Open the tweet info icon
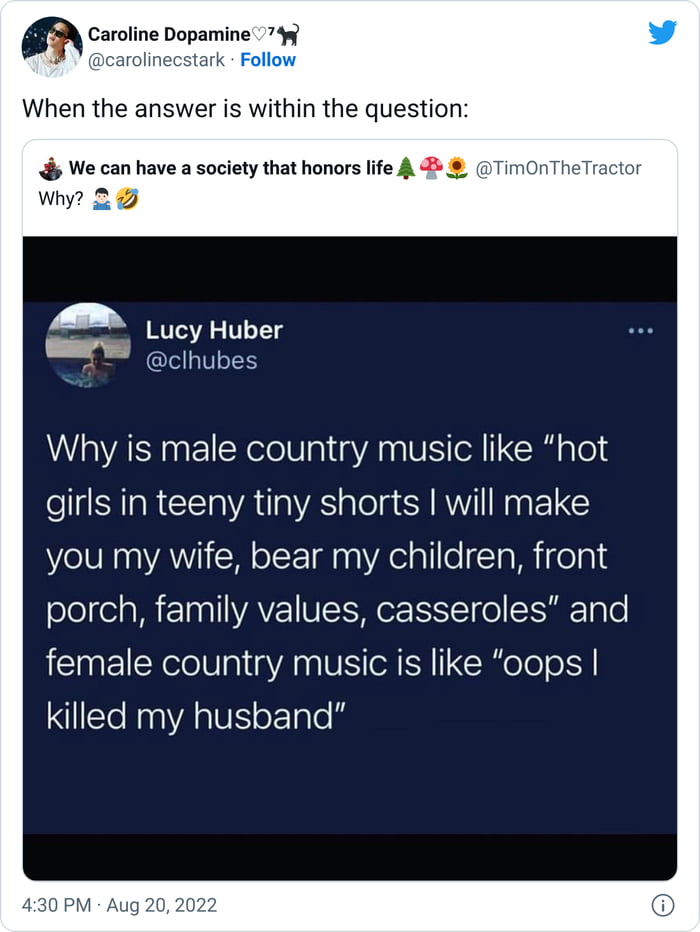Image resolution: width=700 pixels, height=932 pixels. 661,906
